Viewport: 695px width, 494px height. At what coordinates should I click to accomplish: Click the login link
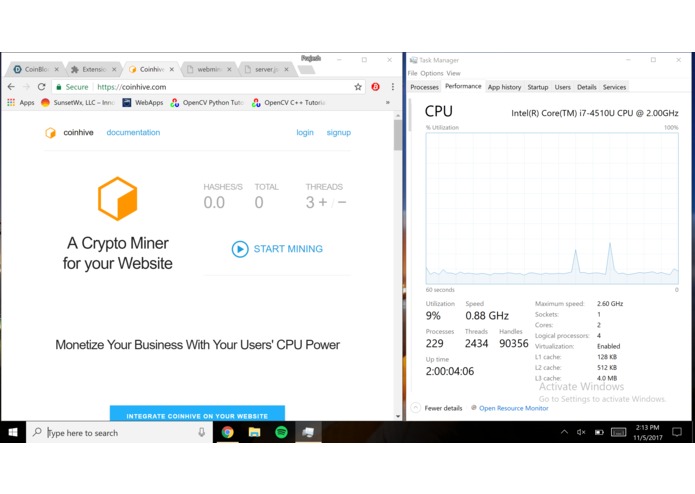tap(305, 132)
